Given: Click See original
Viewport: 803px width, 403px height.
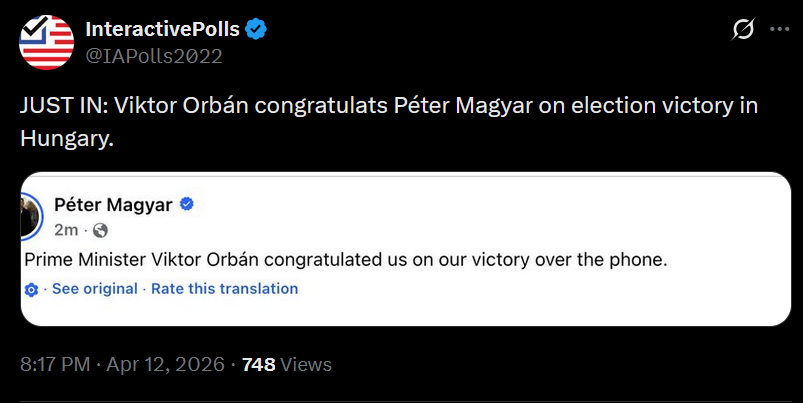Looking at the screenshot, I should 94,289.
